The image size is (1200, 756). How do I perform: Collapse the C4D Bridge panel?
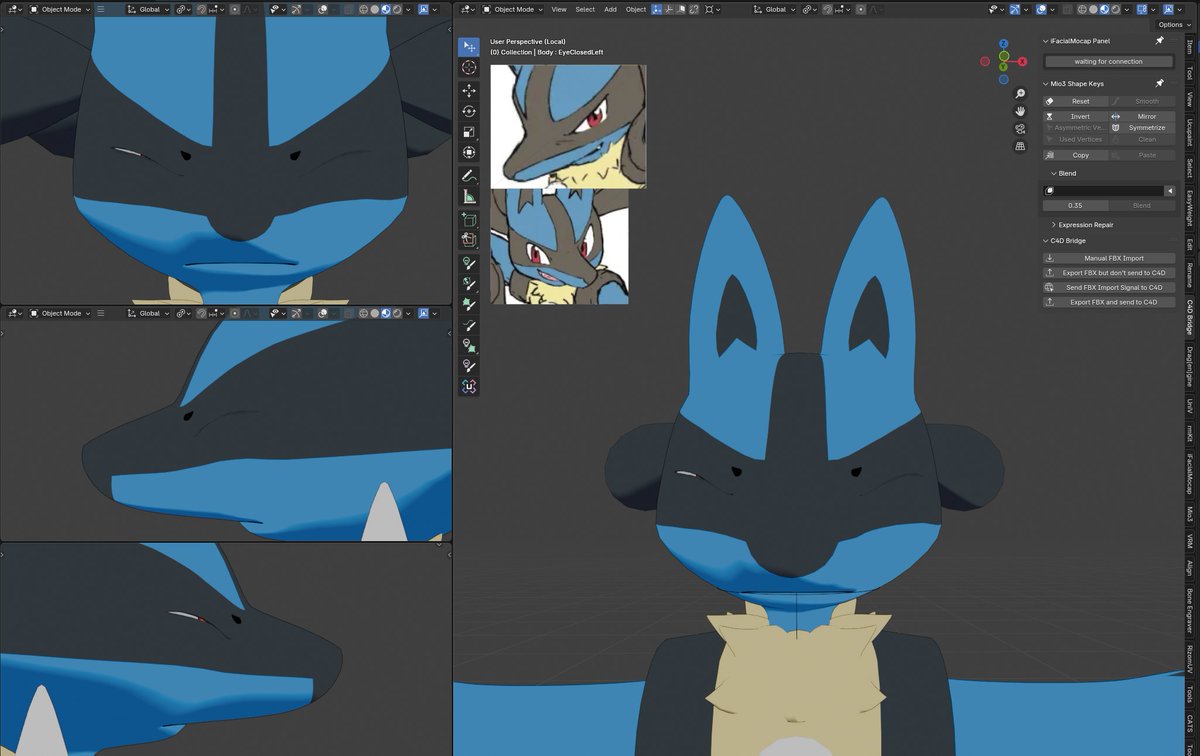[x=1045, y=241]
